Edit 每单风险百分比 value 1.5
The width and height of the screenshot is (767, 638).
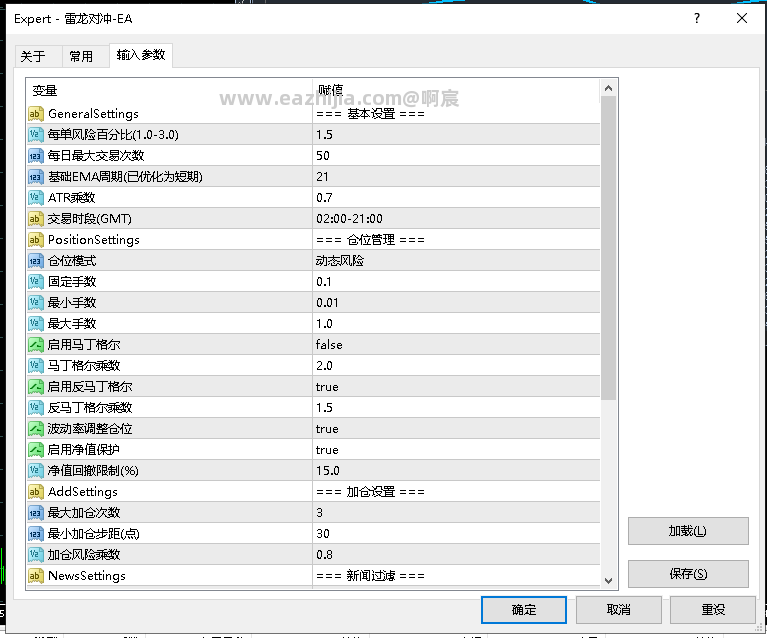pos(456,135)
